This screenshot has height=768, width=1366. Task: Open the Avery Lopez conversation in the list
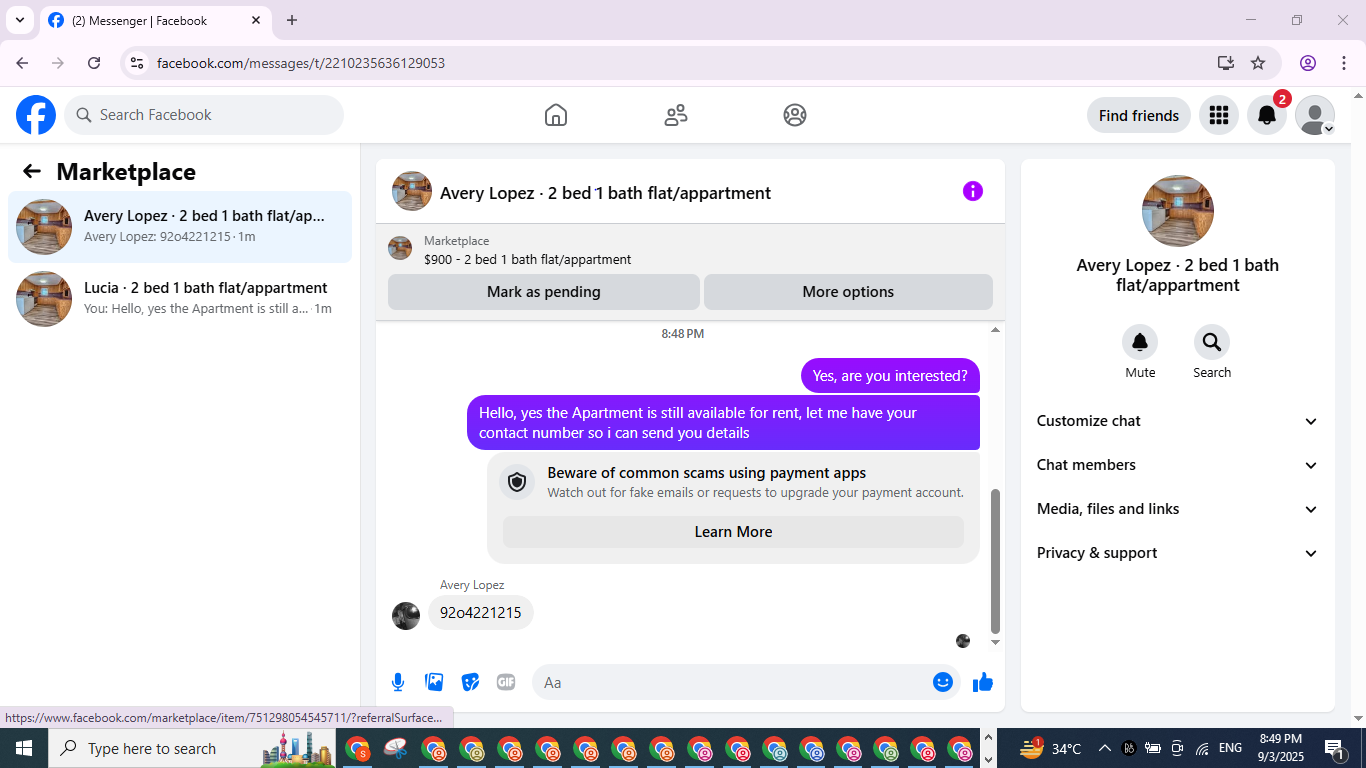tap(180, 227)
